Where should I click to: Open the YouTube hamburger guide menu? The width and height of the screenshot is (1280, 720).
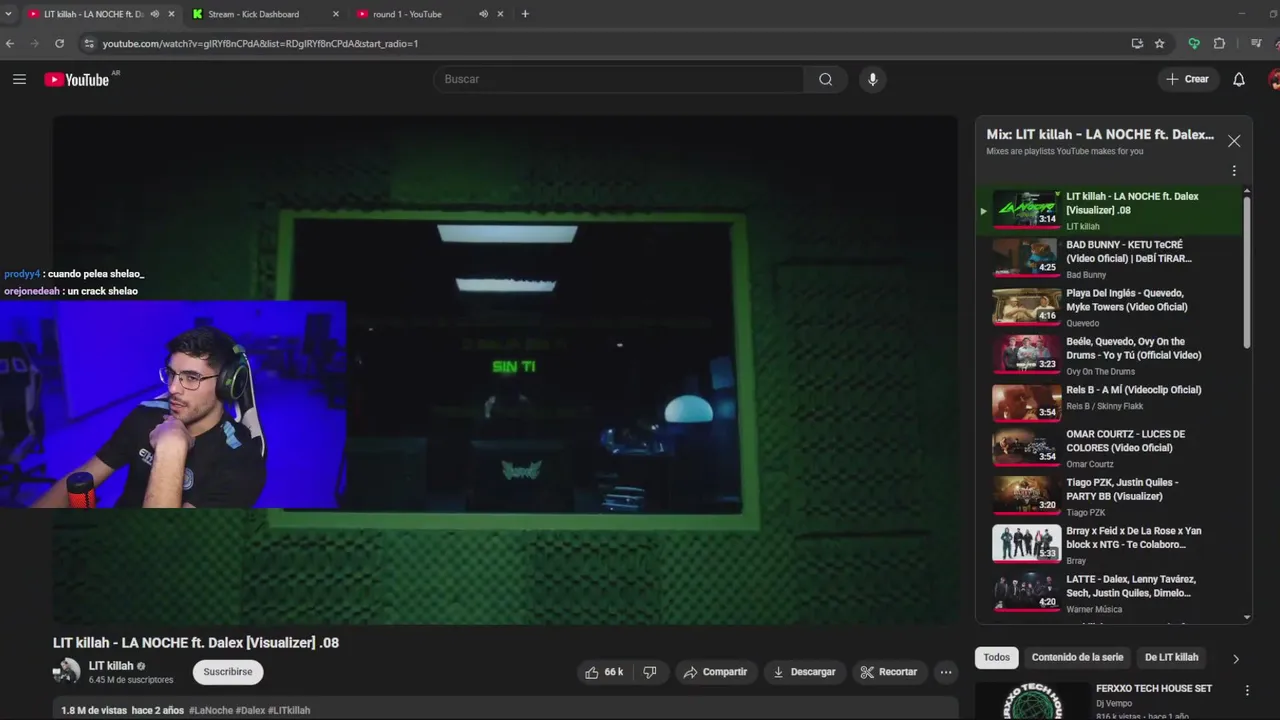point(19,79)
